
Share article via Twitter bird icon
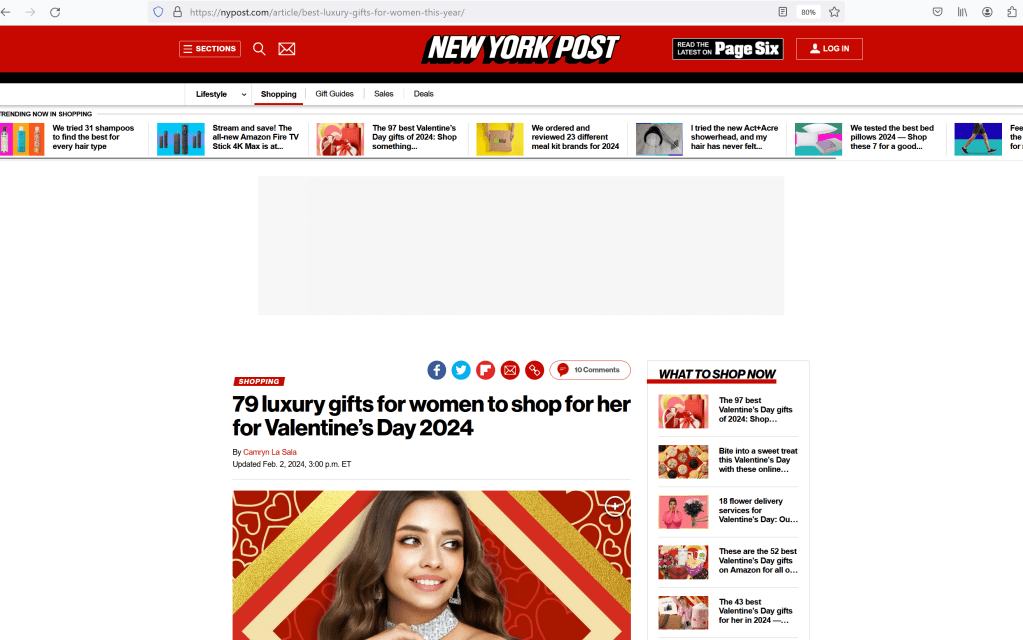click(x=461, y=370)
